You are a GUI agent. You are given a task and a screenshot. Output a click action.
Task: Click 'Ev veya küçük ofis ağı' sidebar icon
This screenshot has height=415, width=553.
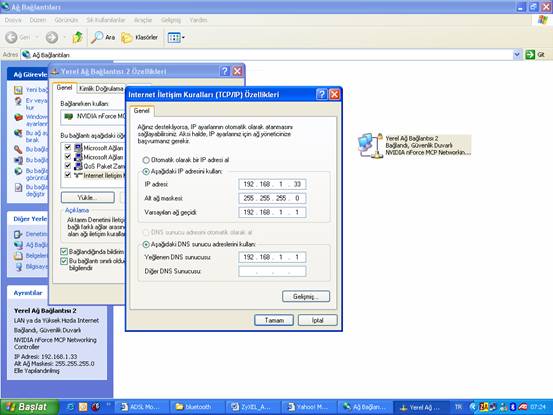click(x=18, y=102)
